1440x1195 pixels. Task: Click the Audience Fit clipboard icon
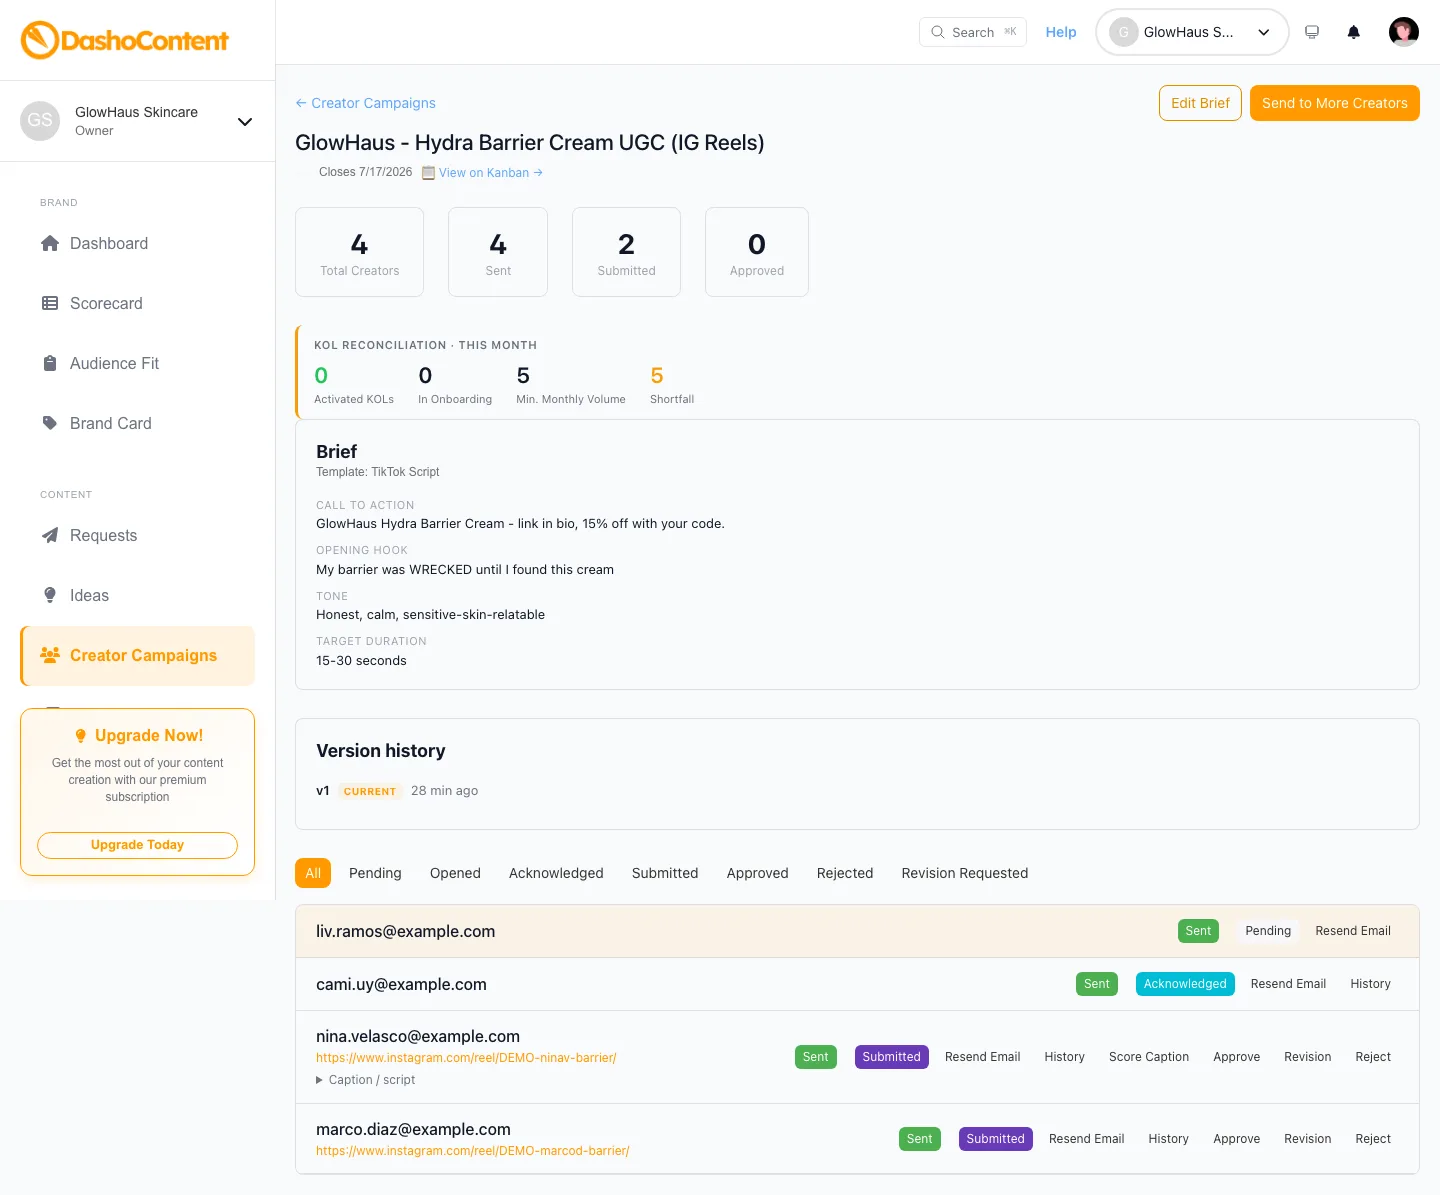coord(50,363)
